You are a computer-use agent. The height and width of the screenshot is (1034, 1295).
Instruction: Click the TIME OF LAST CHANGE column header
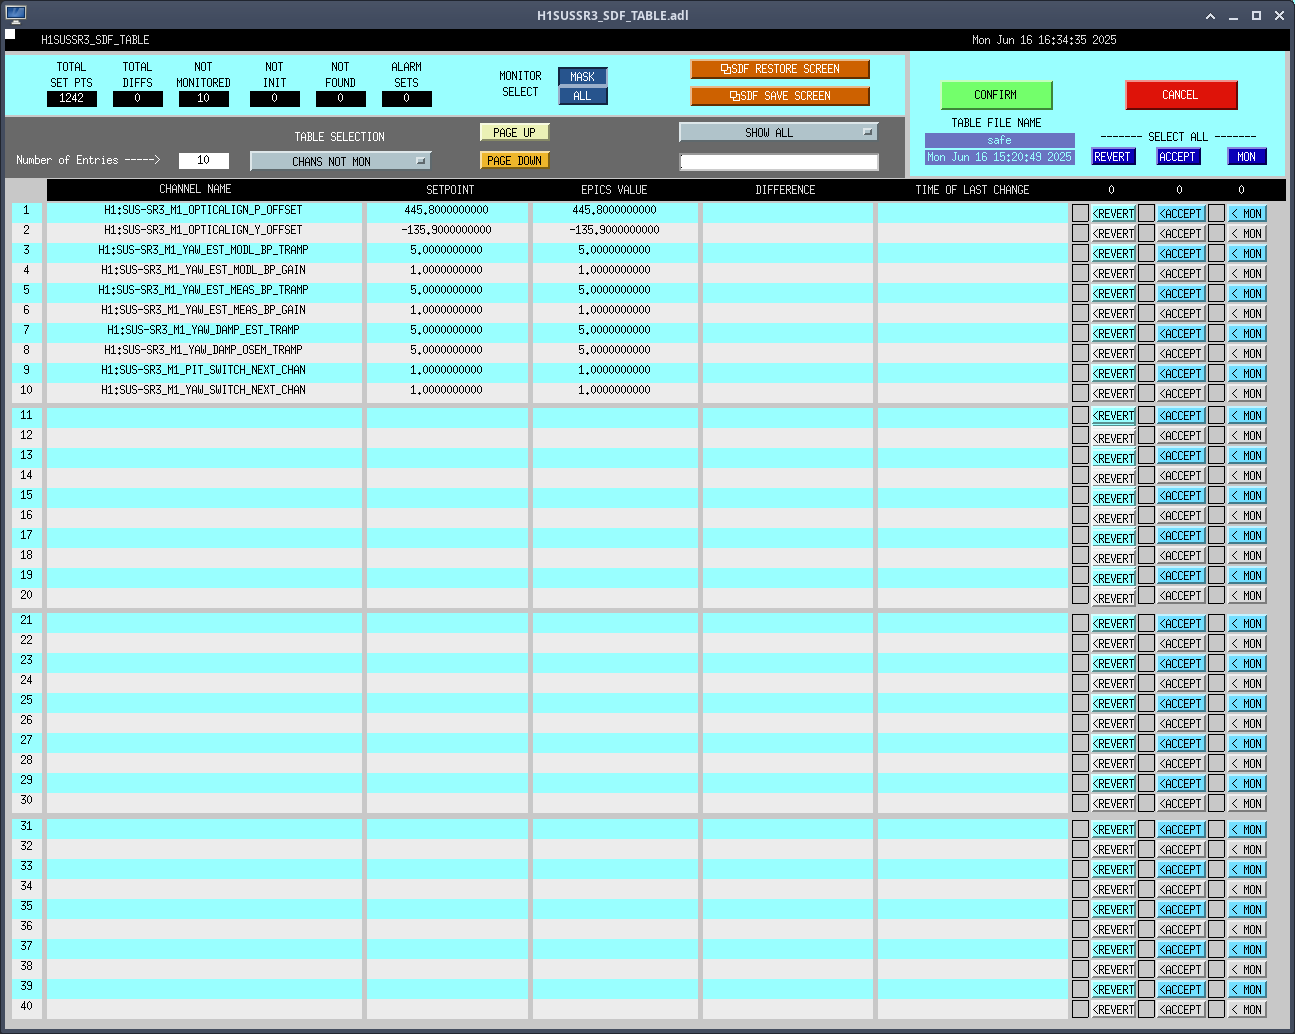click(x=973, y=190)
